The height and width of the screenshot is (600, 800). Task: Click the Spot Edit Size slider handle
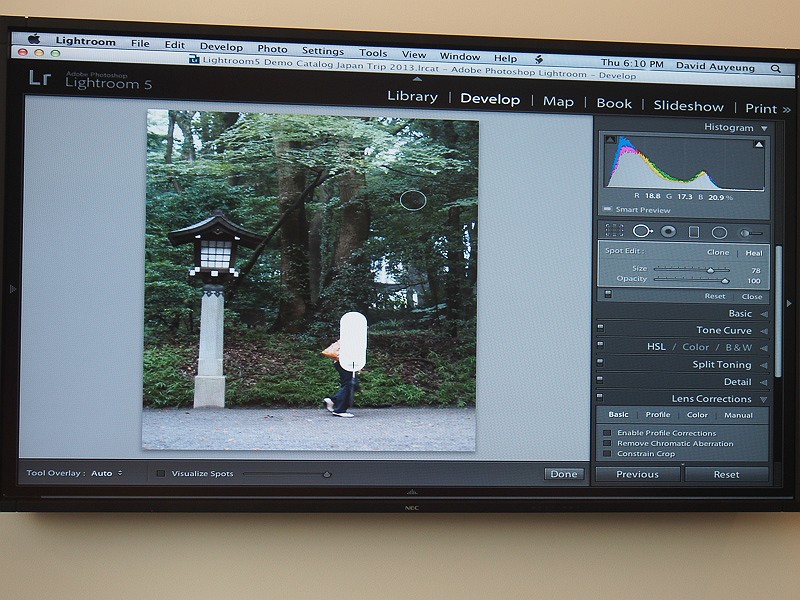[x=710, y=269]
